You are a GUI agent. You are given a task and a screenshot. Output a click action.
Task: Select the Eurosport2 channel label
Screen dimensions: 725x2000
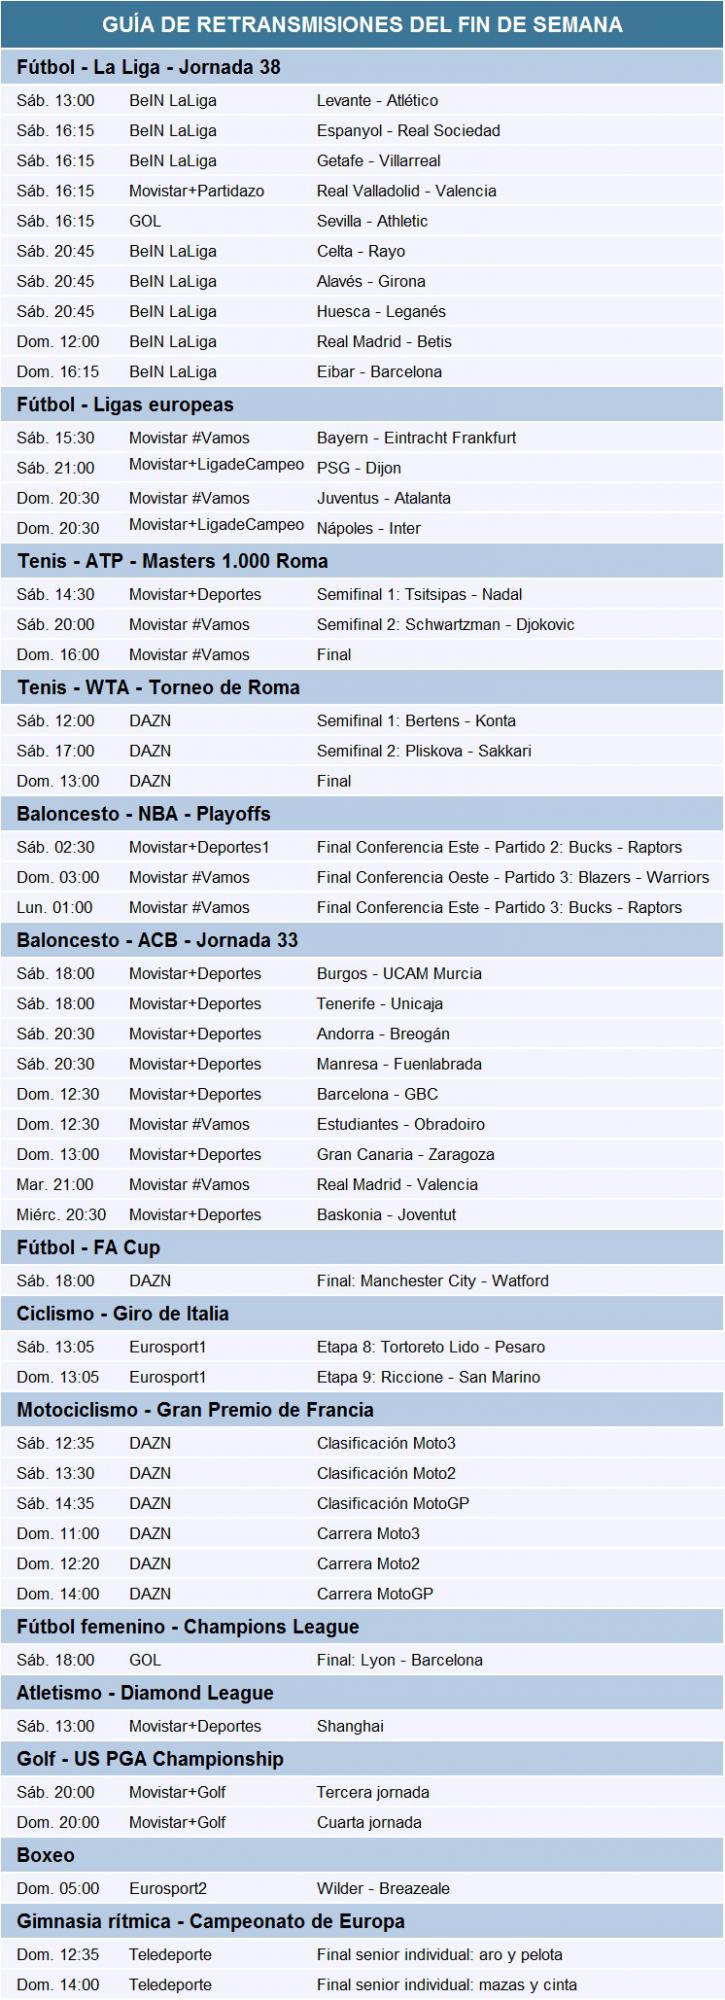pos(168,1889)
